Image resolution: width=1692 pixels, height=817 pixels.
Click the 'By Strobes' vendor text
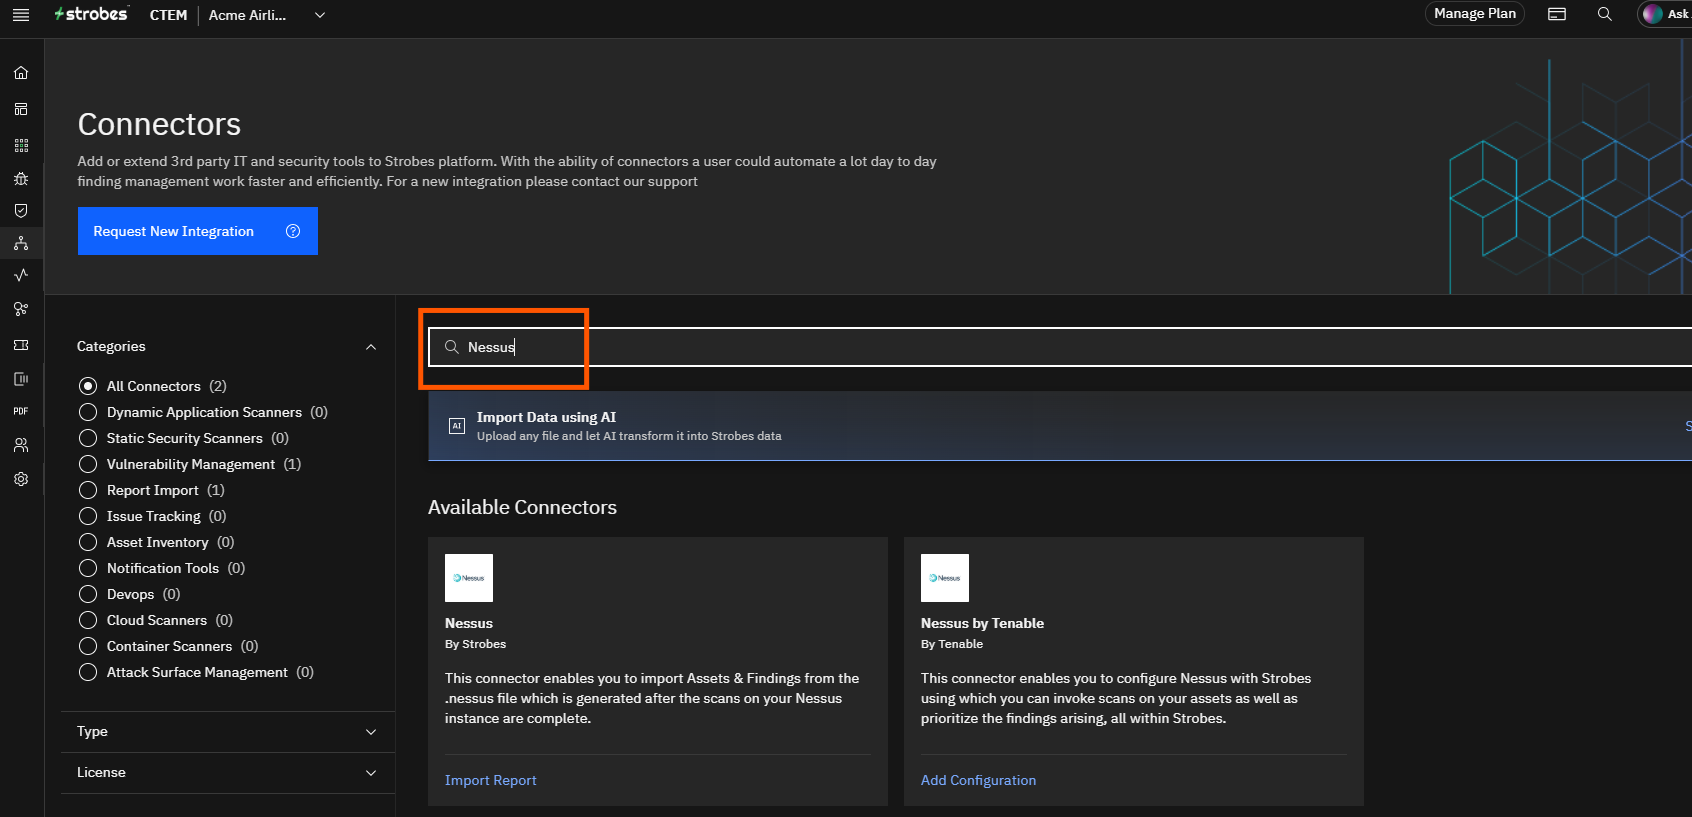tap(475, 644)
